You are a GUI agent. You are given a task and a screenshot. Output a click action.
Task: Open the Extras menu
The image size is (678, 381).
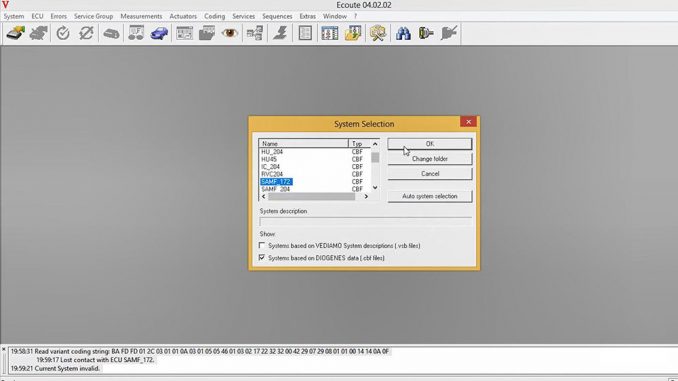click(307, 16)
